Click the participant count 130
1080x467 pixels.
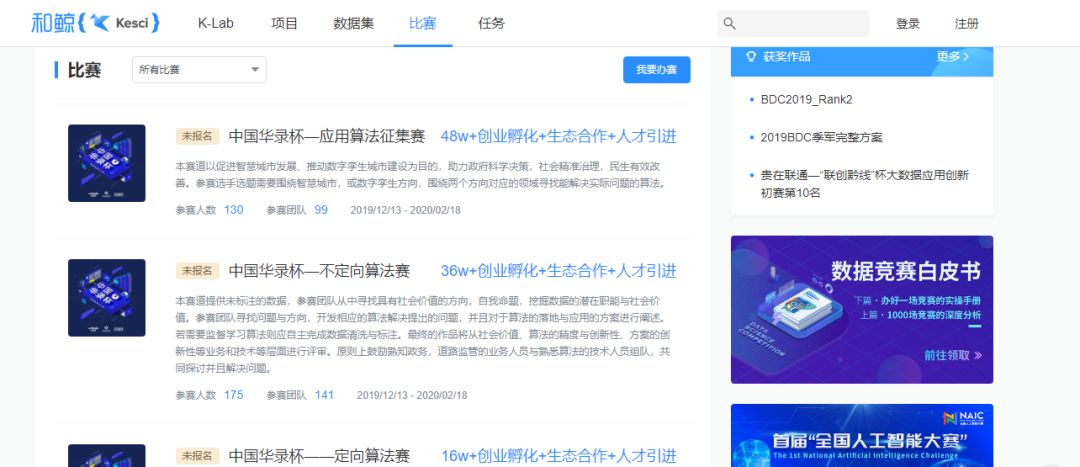tap(233, 209)
